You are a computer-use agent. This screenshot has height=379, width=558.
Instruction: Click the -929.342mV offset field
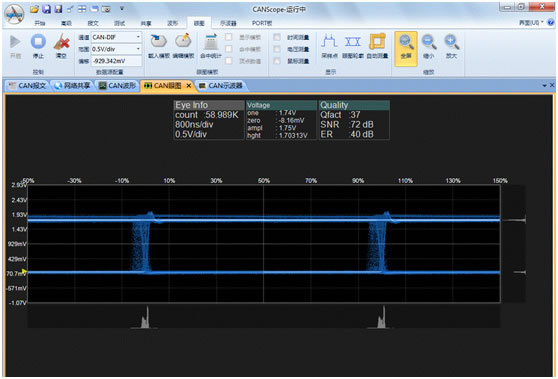pos(116,61)
